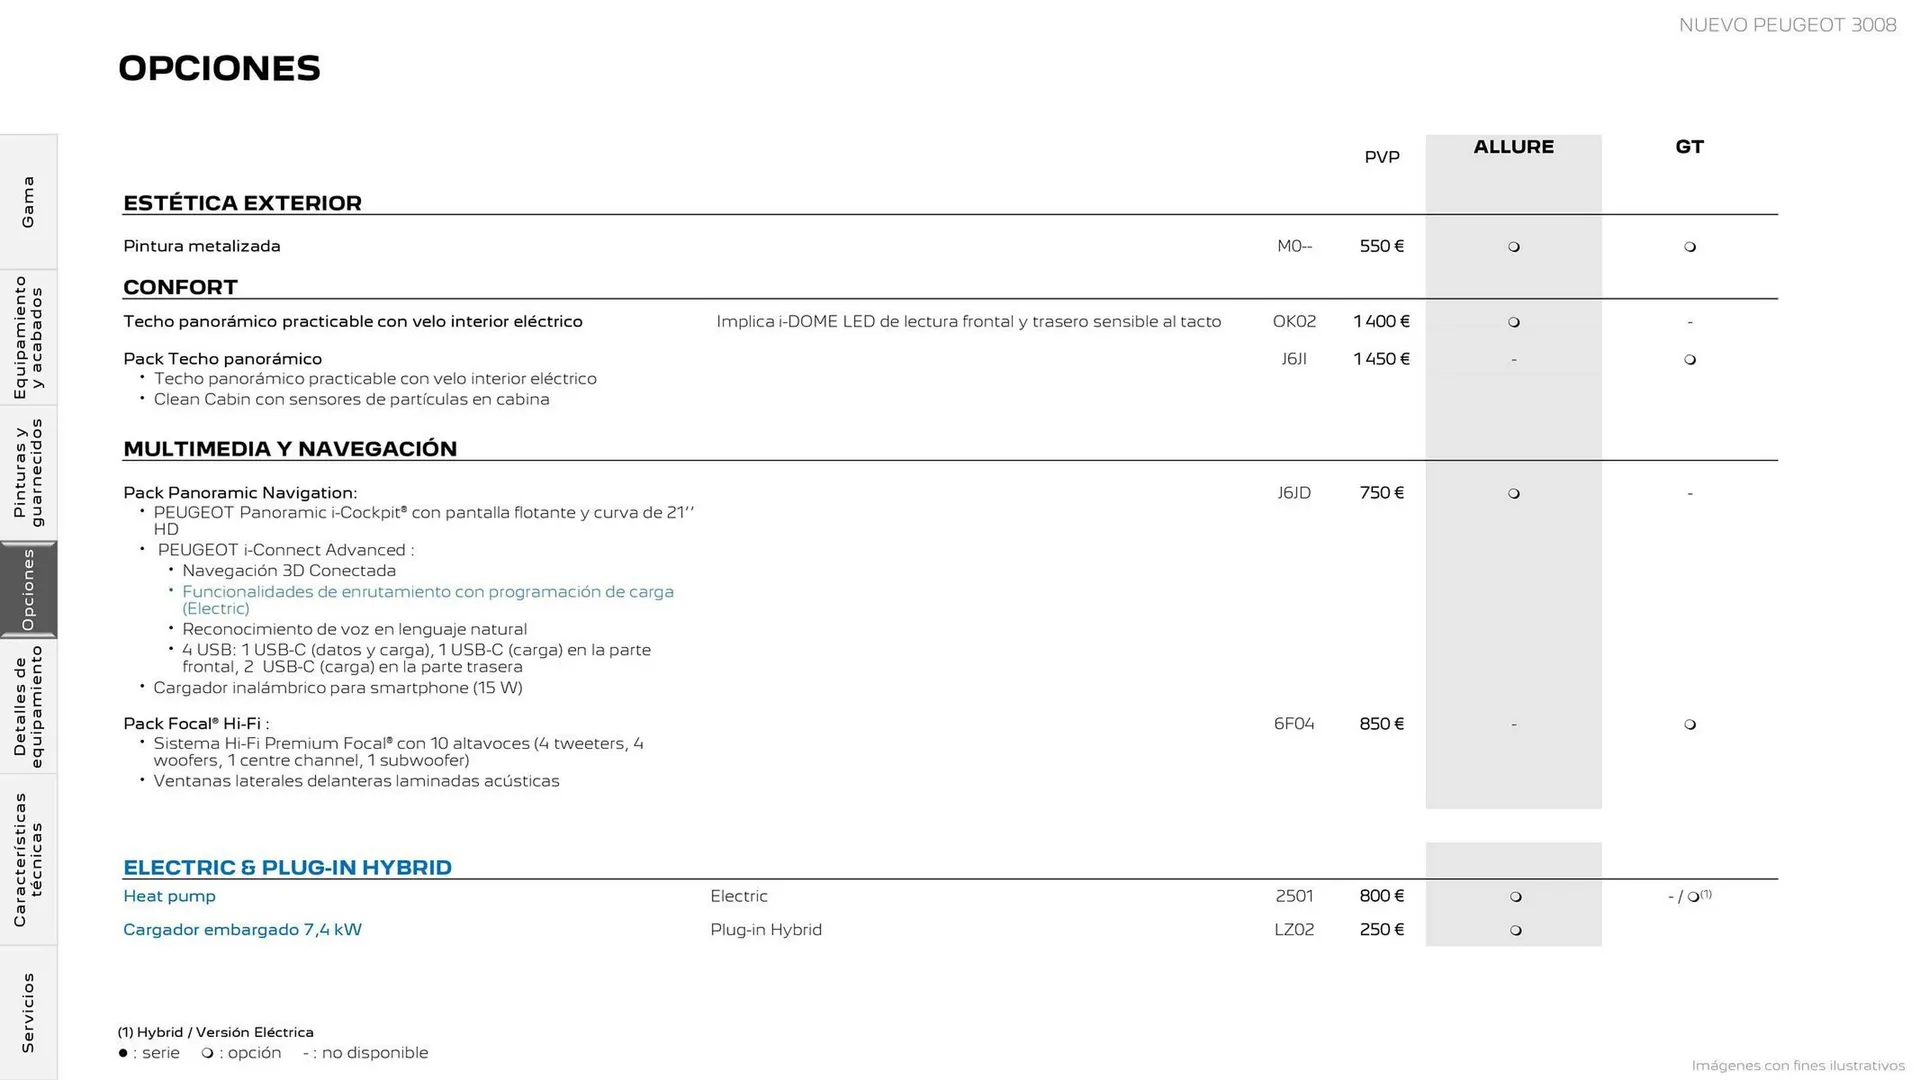Screen dimensions: 1920x1080
Task: Switch to Equipamiento y acabados tab
Action: [x=28, y=337]
